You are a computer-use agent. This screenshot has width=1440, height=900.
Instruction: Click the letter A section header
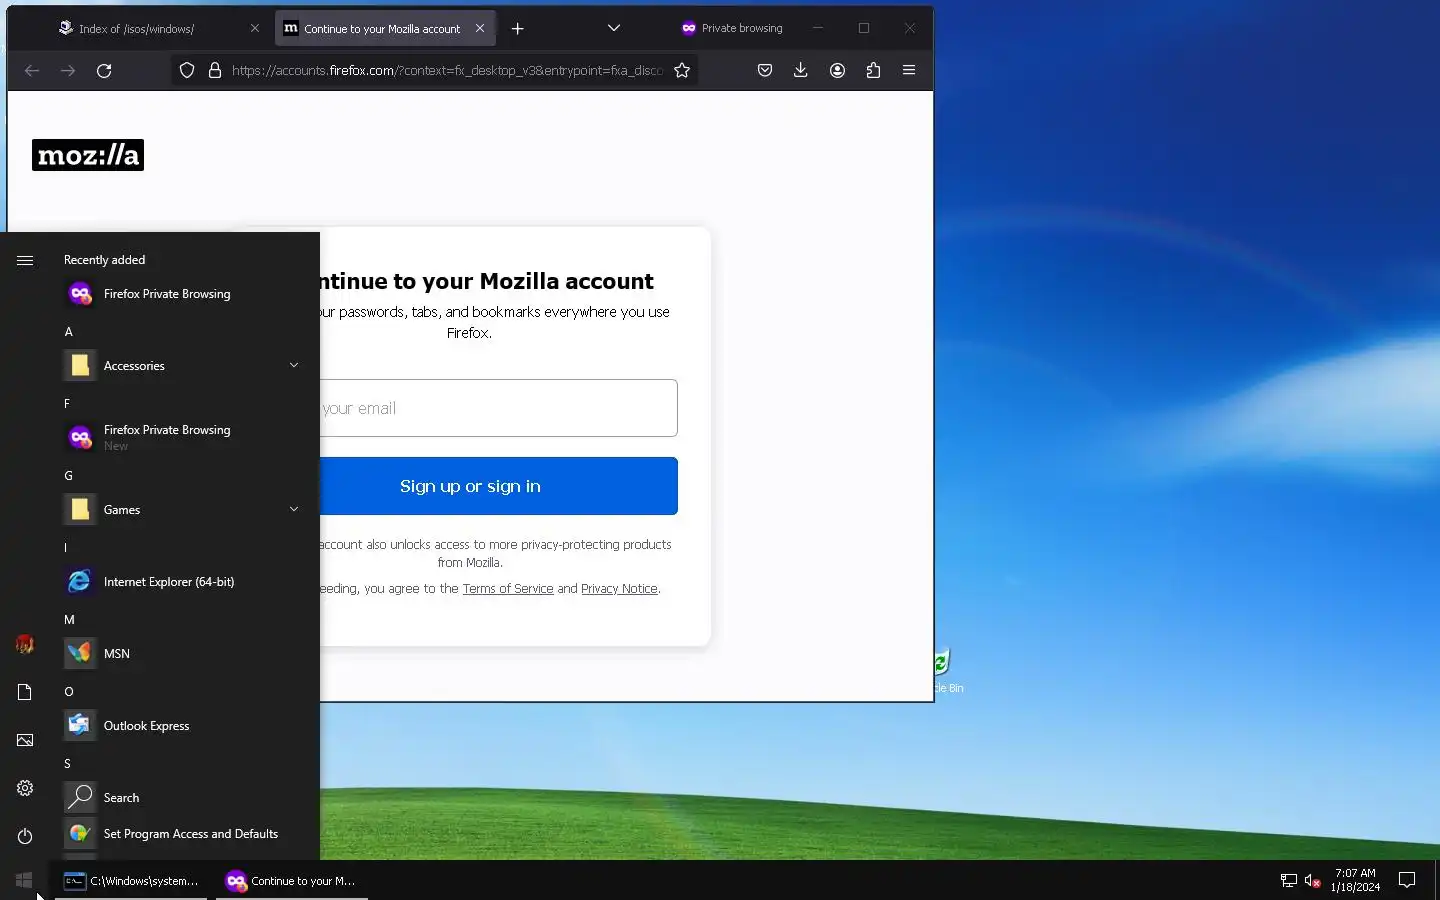(x=68, y=332)
